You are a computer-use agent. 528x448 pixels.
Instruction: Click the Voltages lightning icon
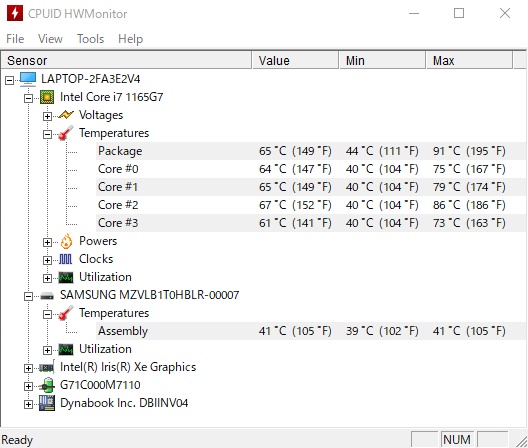coord(66,115)
